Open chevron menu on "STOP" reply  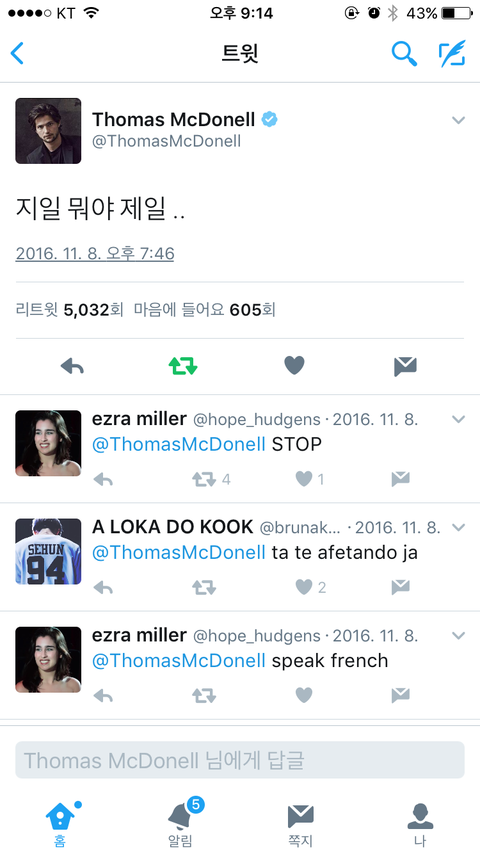point(459,419)
